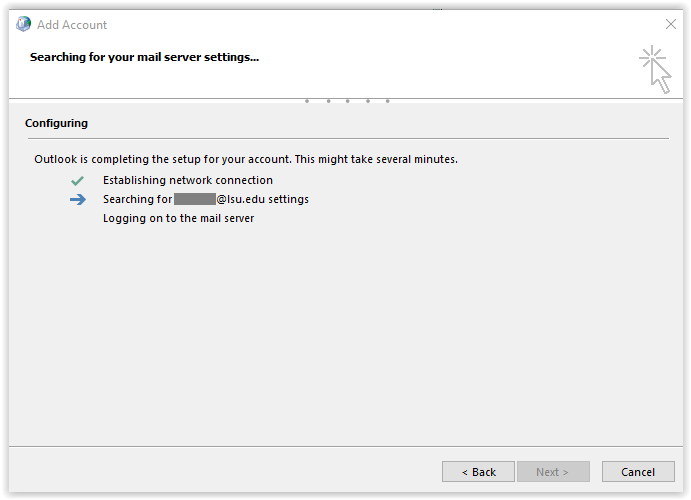This screenshot has width=691, height=500.
Task: Click the animated progress dots indicator
Action: (347, 101)
